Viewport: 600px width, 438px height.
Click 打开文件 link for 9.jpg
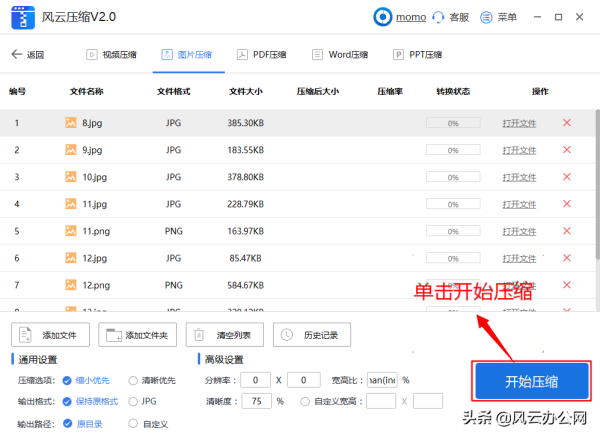pos(519,150)
